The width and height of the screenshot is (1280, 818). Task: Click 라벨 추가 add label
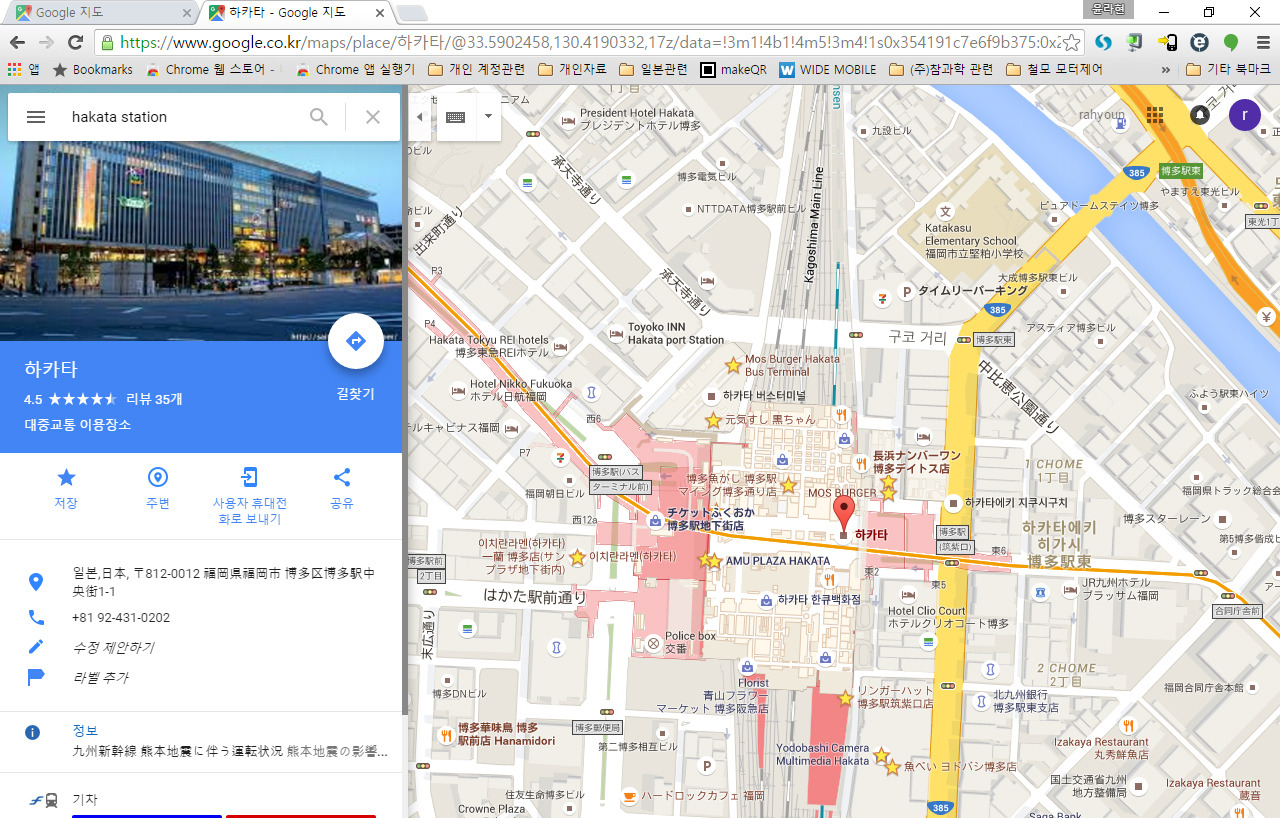point(100,678)
